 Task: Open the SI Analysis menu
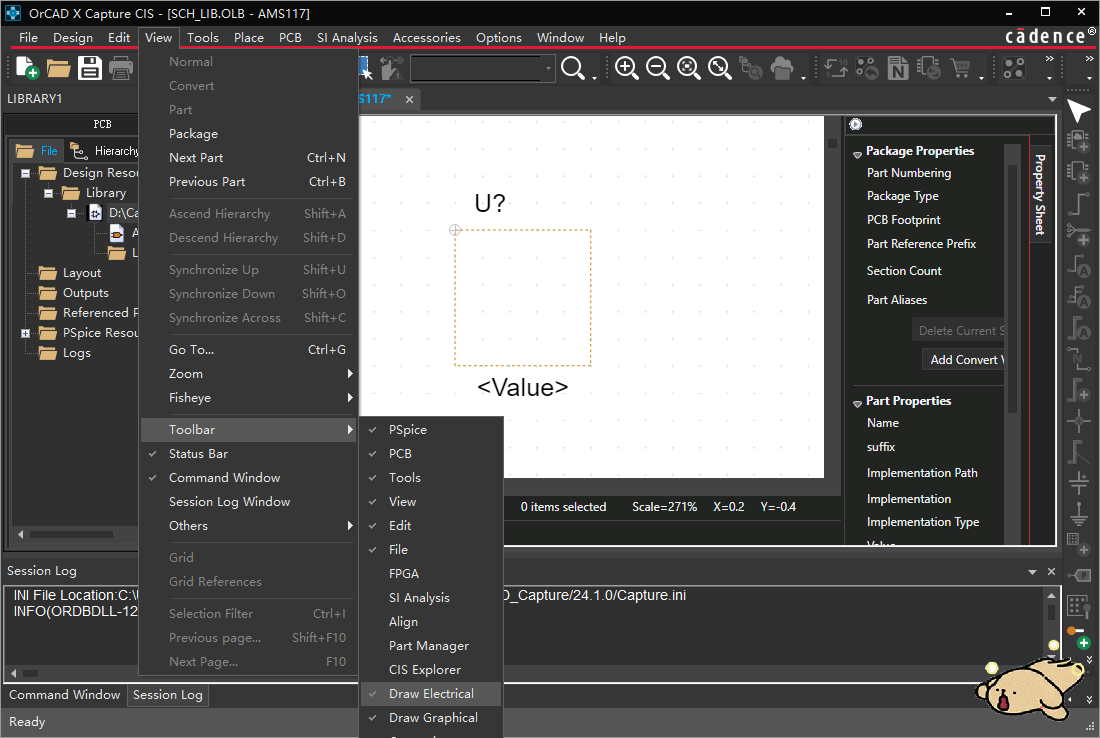click(347, 38)
